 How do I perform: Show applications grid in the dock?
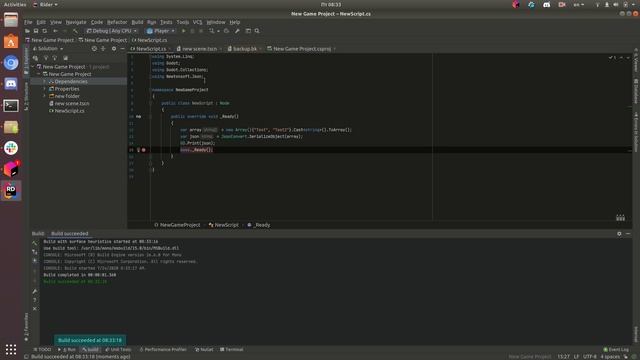click(x=11, y=349)
